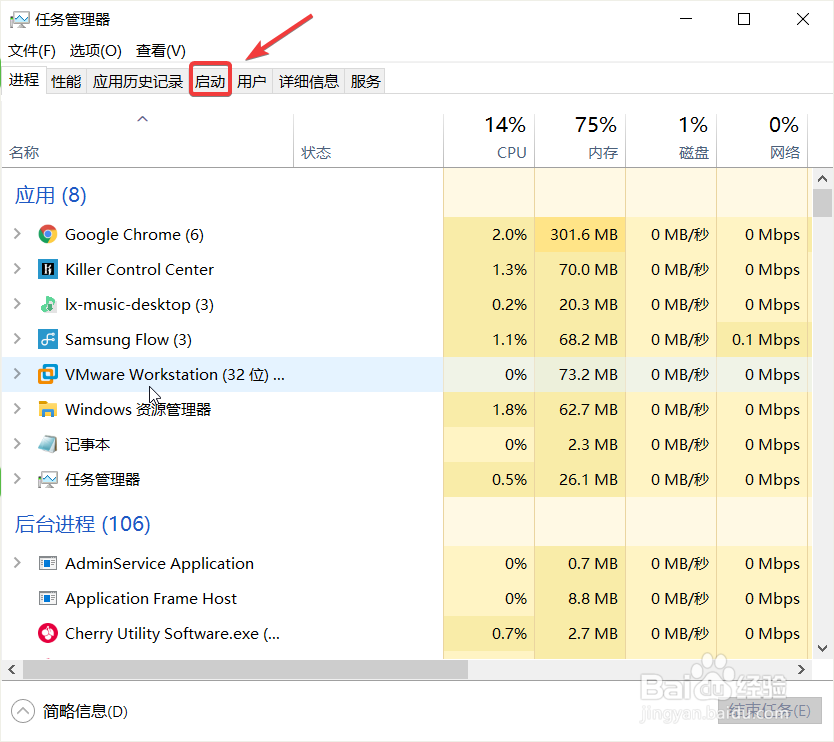The width and height of the screenshot is (834, 742).
Task: Select the 任务管理器 icon in list
Action: click(47, 479)
